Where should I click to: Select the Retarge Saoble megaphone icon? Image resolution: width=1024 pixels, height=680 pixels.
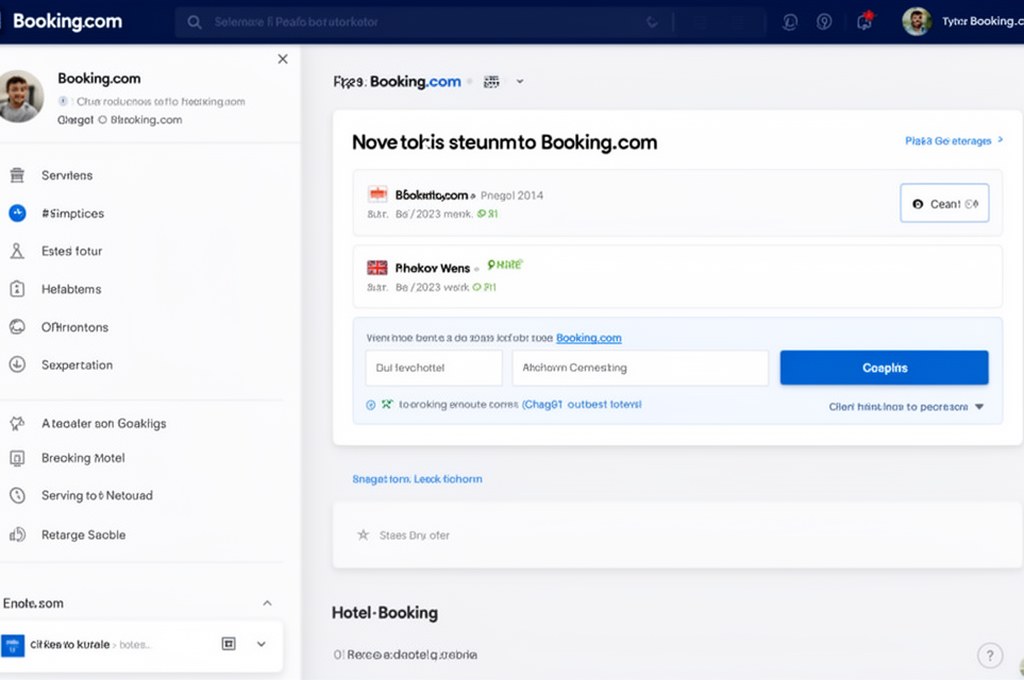(15, 535)
